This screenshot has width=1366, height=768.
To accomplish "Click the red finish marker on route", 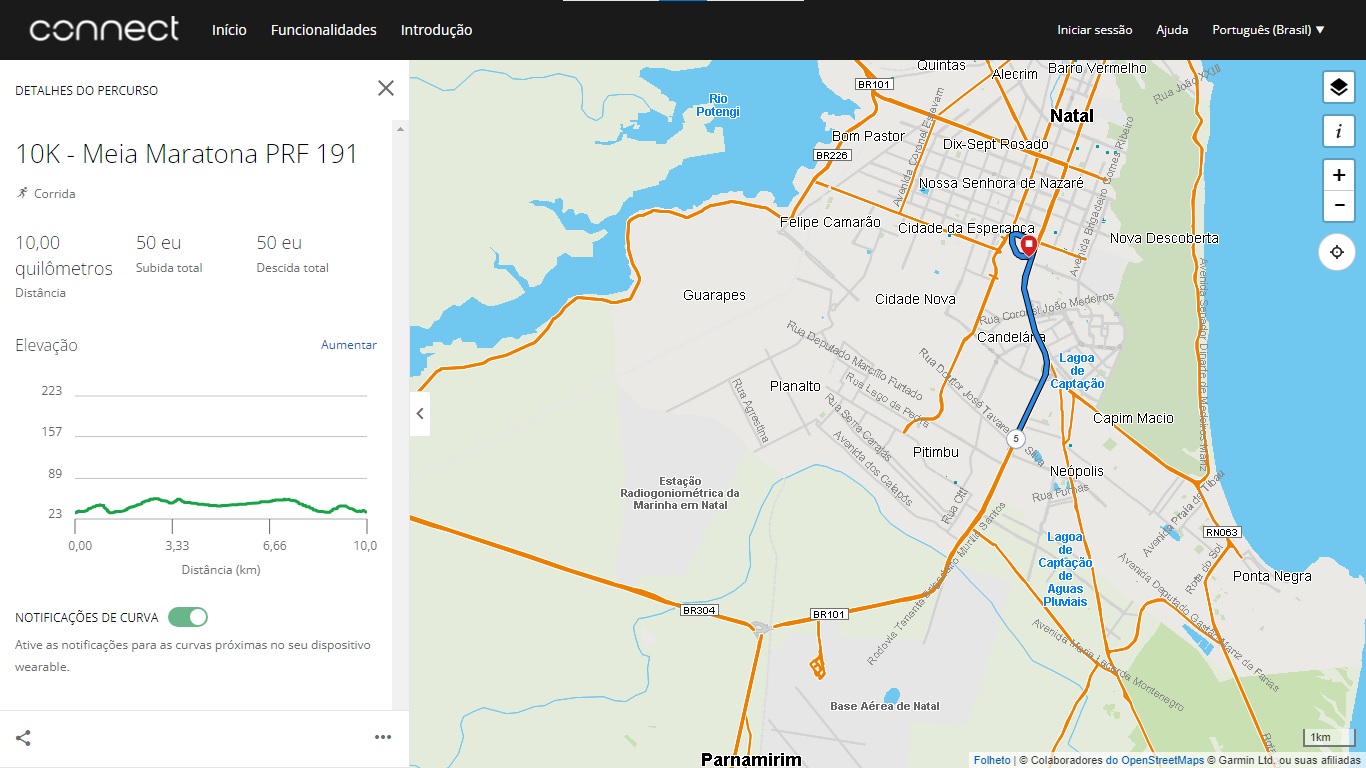I will click(x=1027, y=245).
